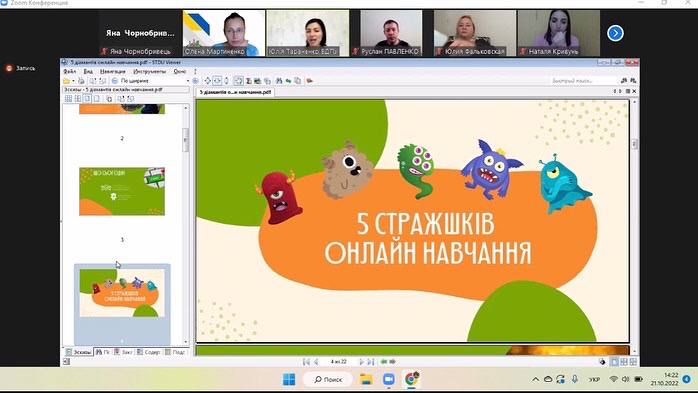
Task: Expand the open file dropdown arrow
Action: pyautogui.click(x=73, y=81)
